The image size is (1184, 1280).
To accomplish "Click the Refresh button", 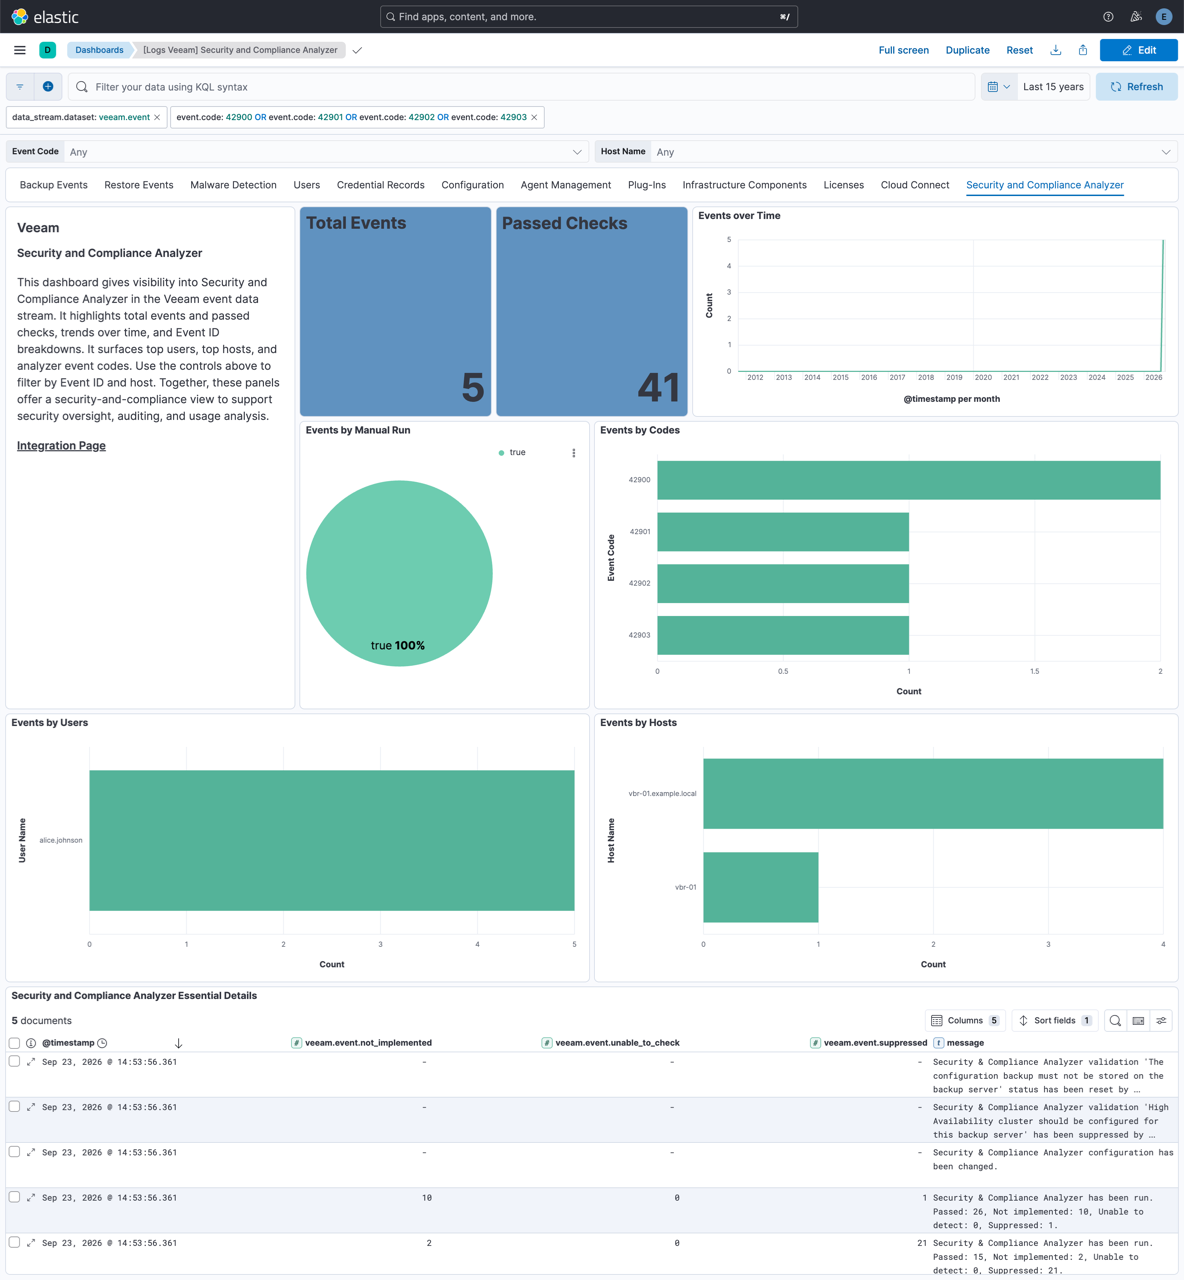I will pos(1137,87).
